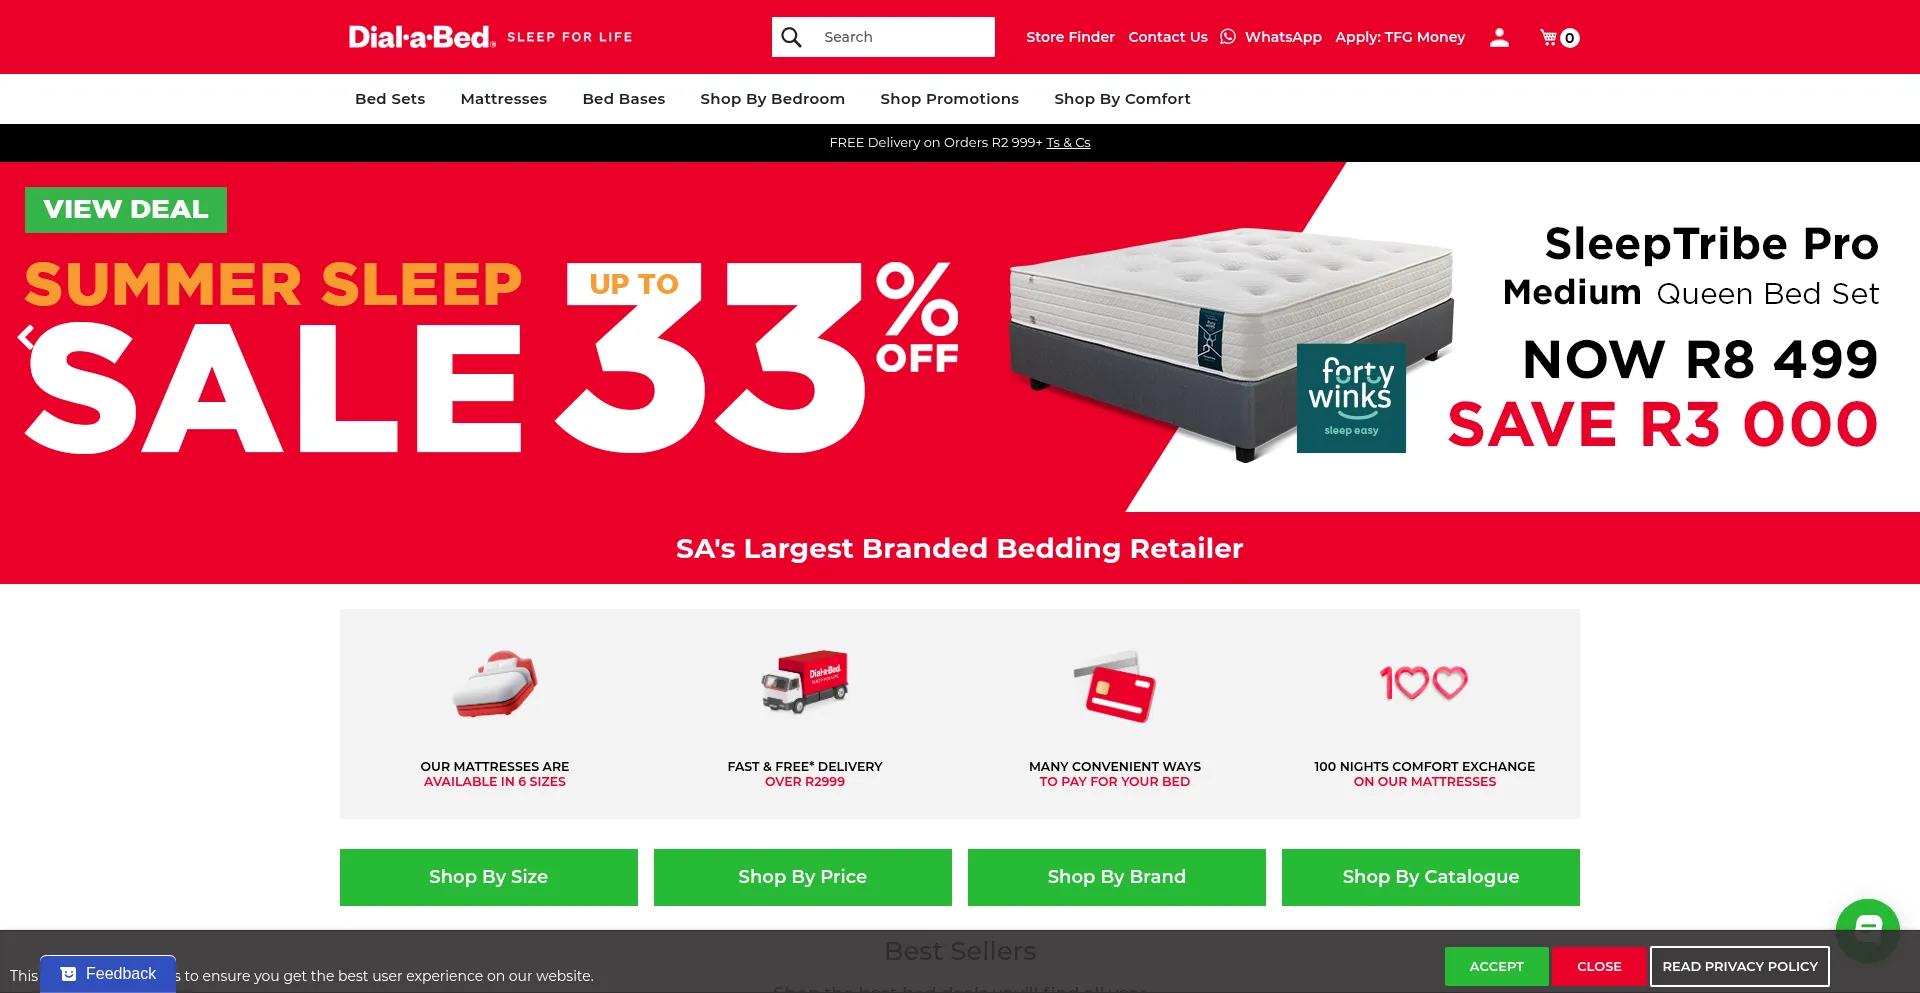
Task: Click the VIEW DEAL banner button
Action: click(126, 210)
